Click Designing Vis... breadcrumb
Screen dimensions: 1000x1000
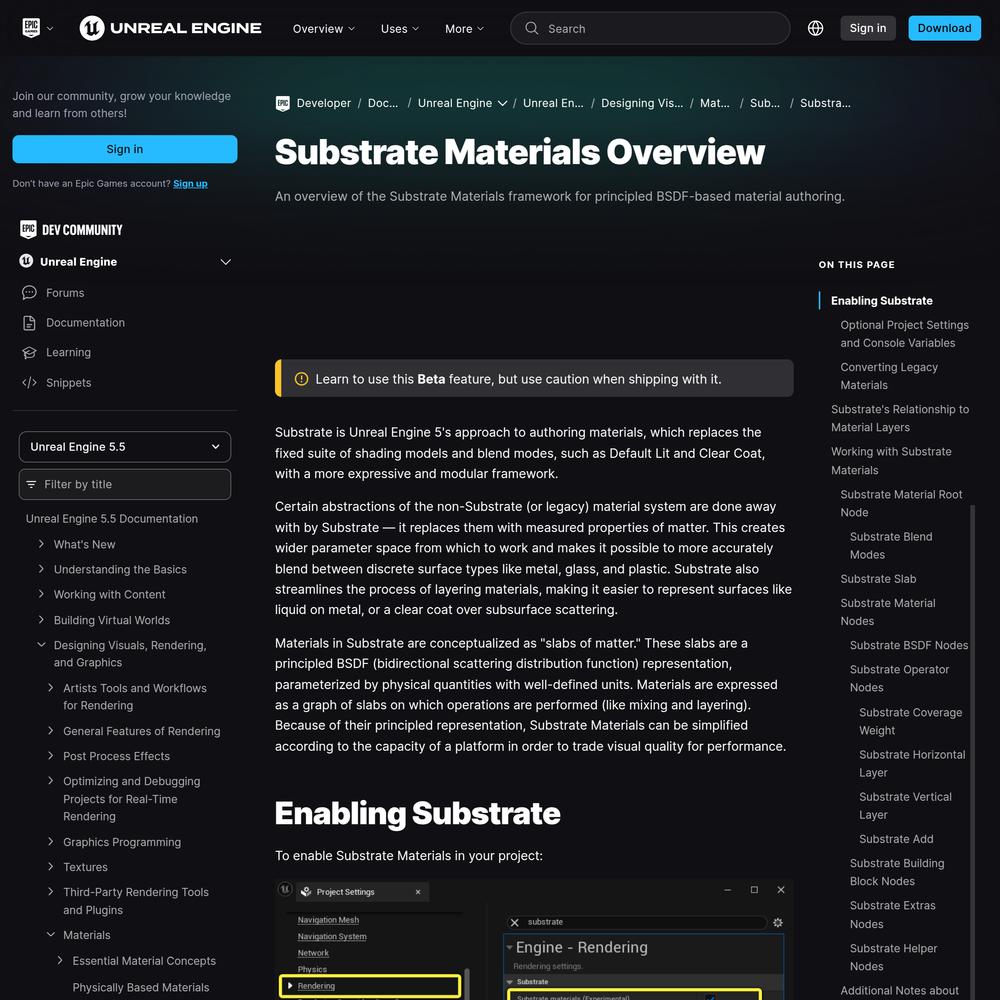click(642, 103)
